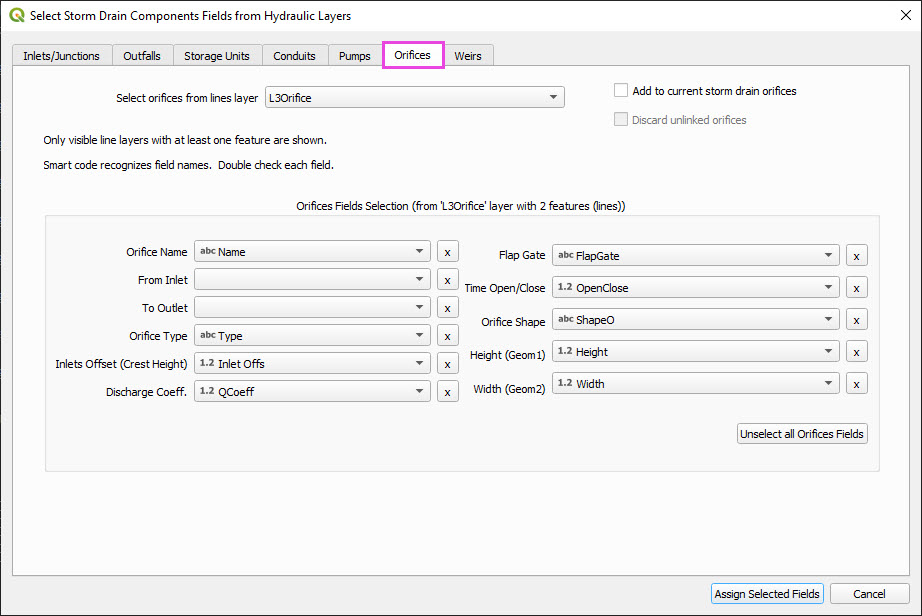922x616 pixels.
Task: Clear the Orifice Shape field selection
Action: pyautogui.click(x=856, y=320)
